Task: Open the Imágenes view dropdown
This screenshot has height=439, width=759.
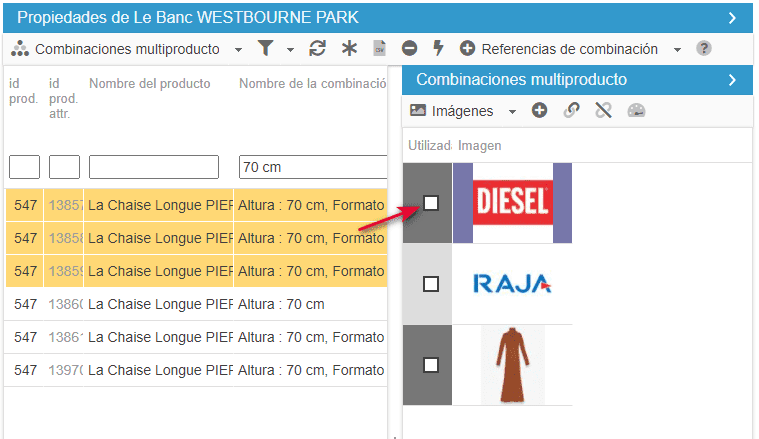Action: (512, 111)
